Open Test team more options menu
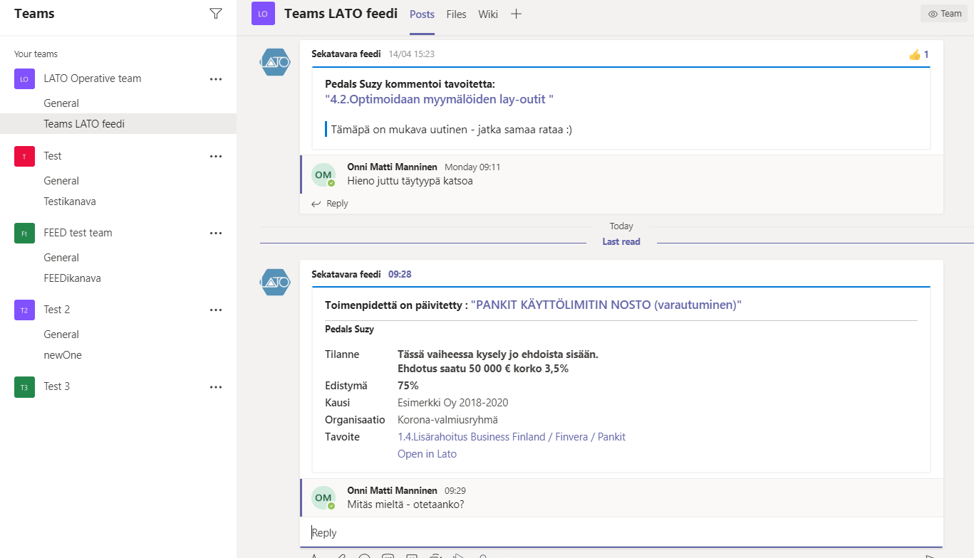 216,156
